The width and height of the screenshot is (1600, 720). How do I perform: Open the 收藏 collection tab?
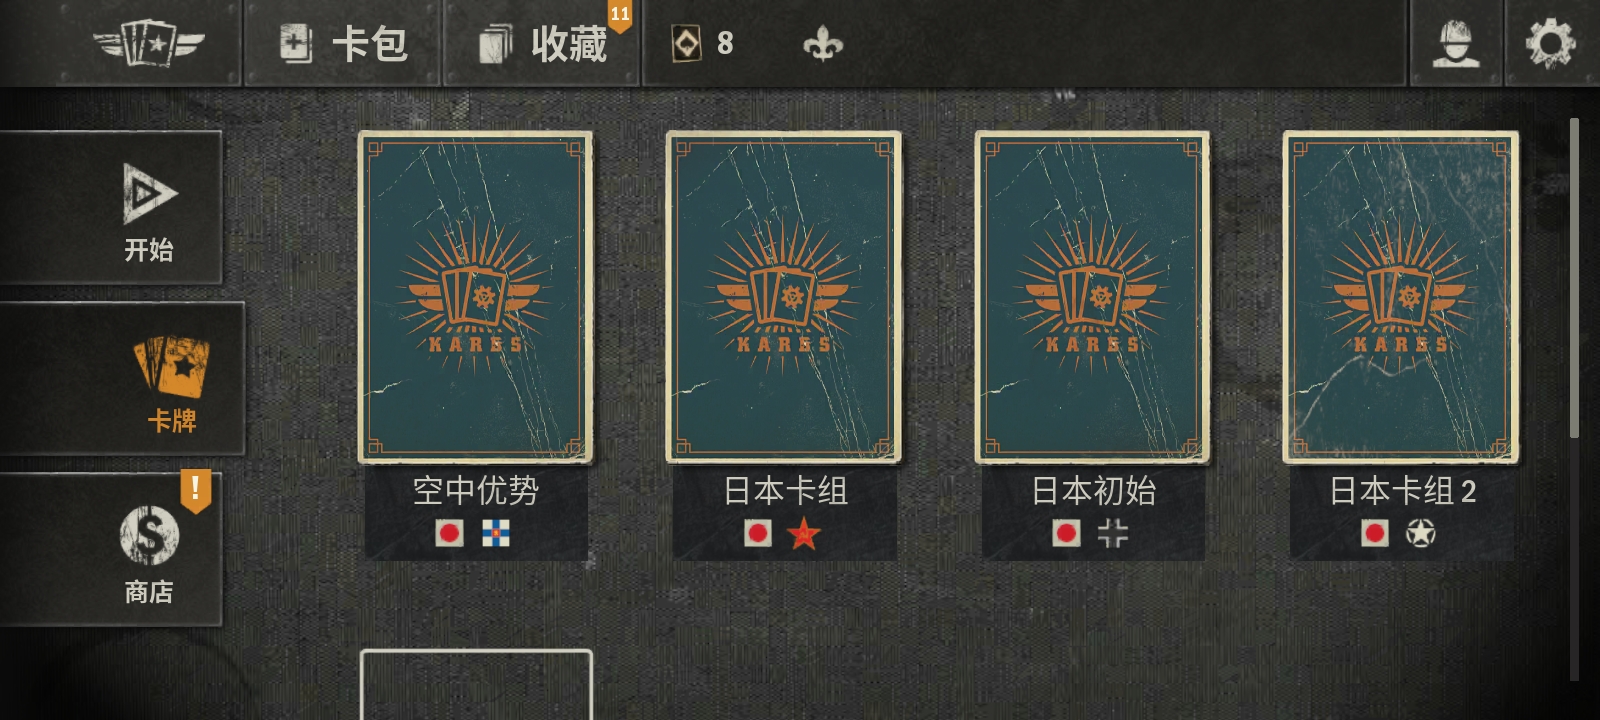[542, 44]
